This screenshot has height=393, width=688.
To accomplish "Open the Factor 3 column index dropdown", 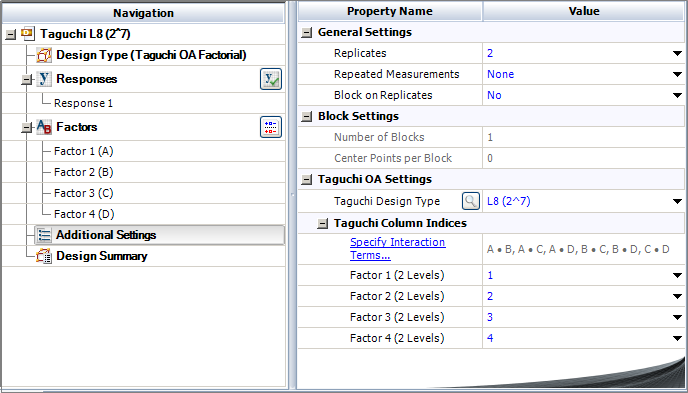I will point(677,318).
